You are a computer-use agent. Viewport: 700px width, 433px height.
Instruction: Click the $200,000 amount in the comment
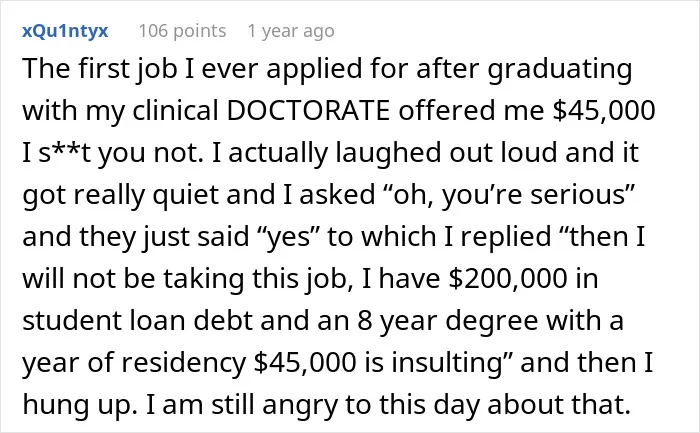pos(508,279)
